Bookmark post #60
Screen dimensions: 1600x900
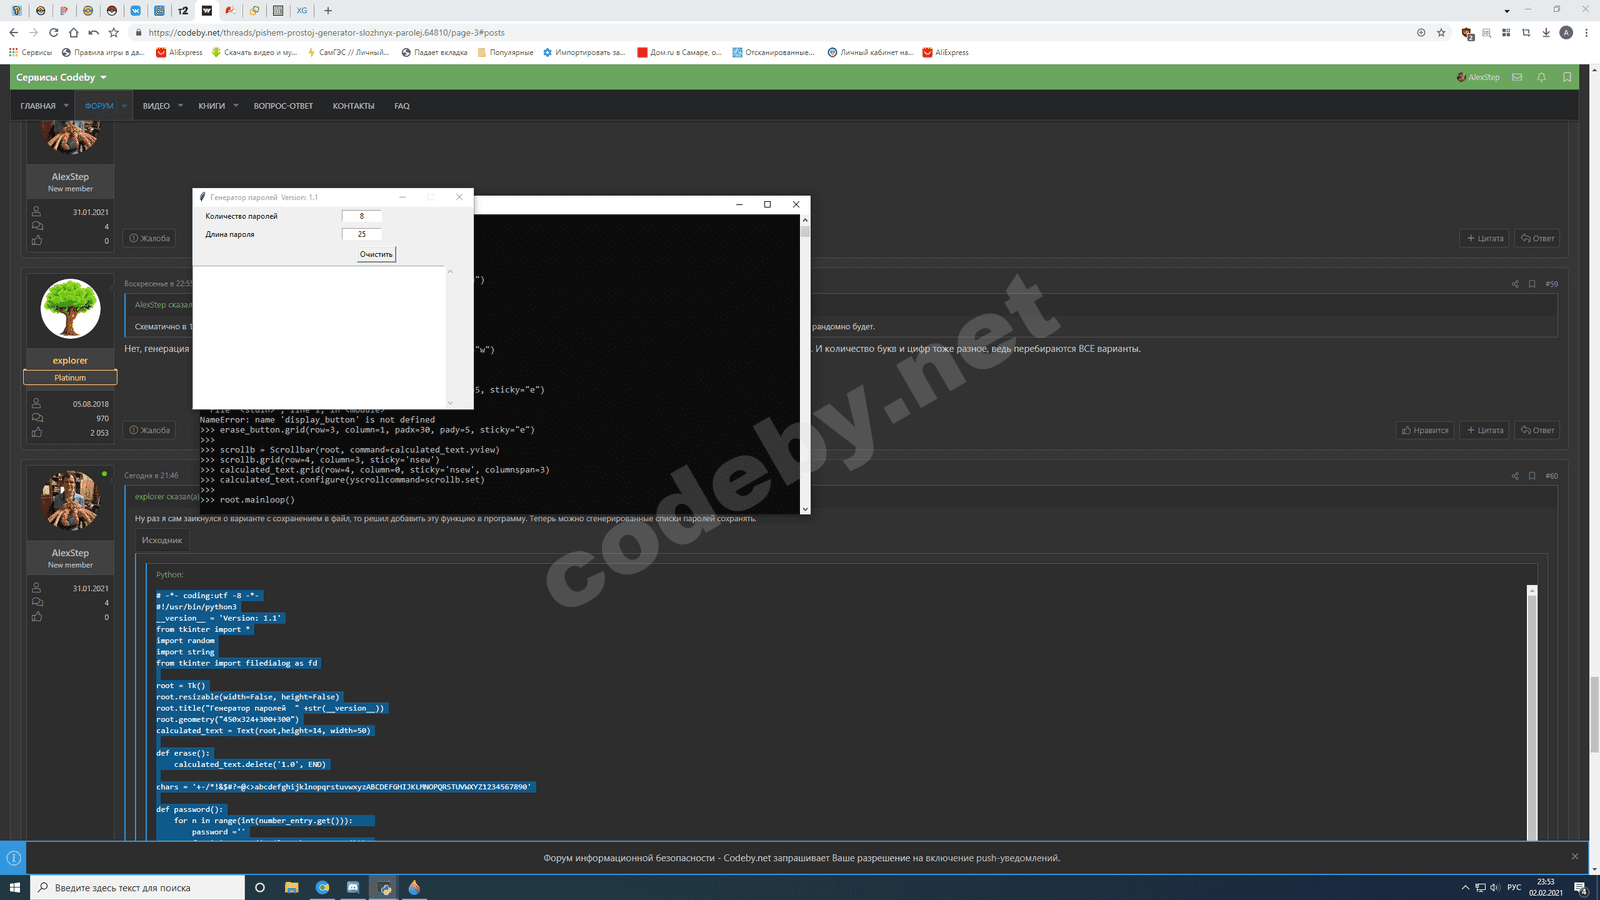tap(1531, 476)
